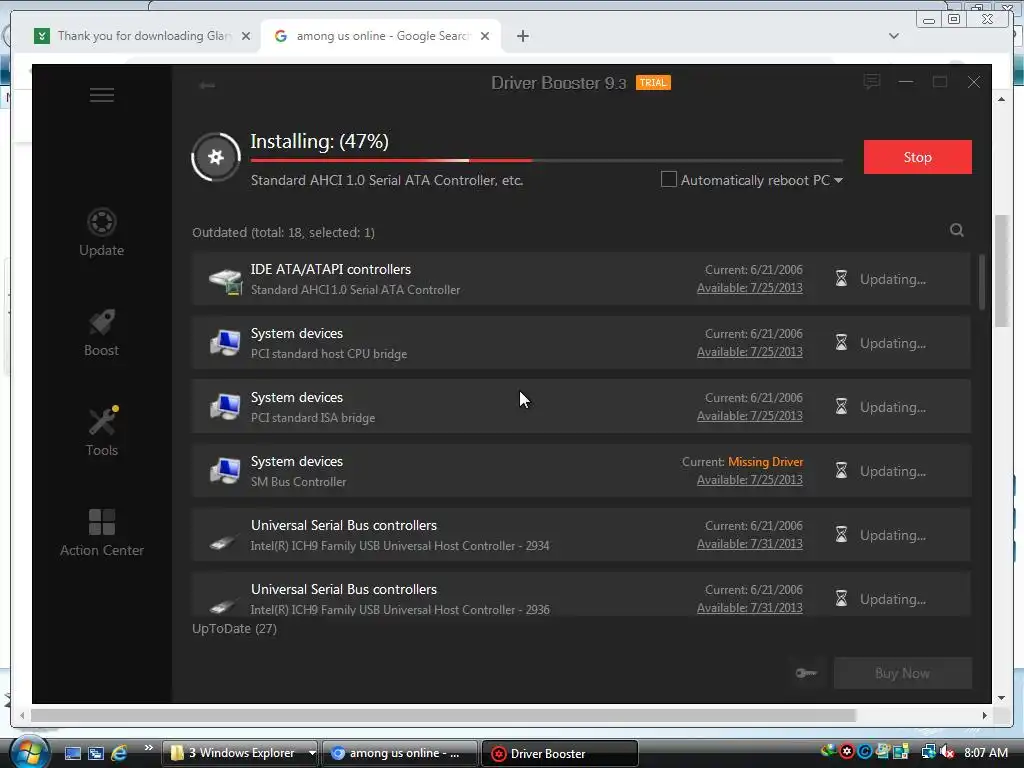
Task: Enable the Automatically reboot PC checkbox
Action: point(669,179)
